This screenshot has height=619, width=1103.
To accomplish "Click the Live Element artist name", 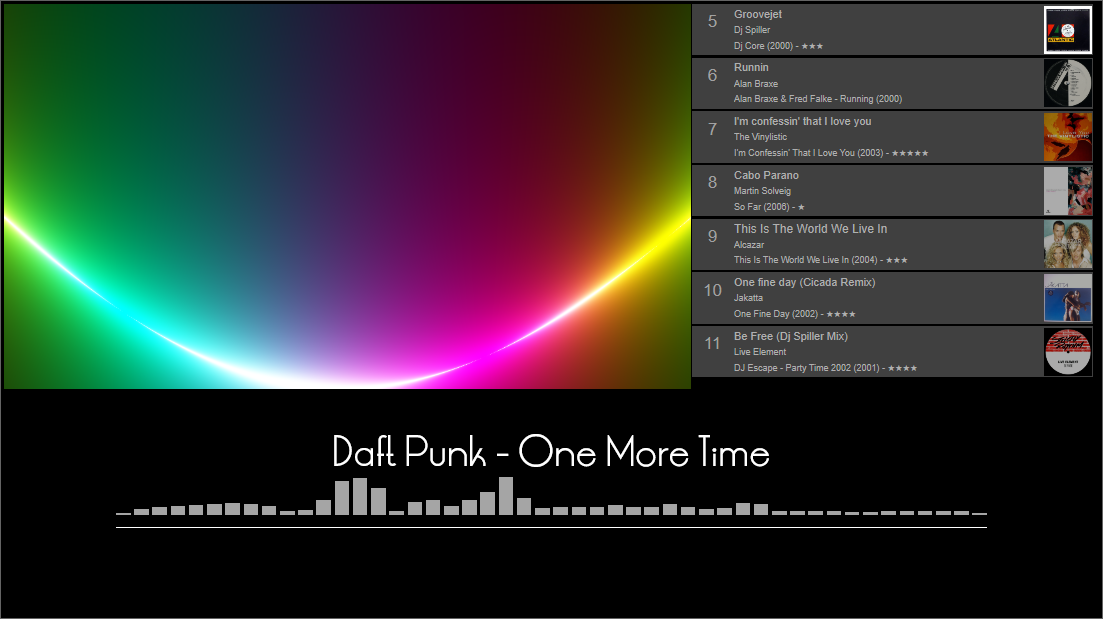I will click(760, 352).
